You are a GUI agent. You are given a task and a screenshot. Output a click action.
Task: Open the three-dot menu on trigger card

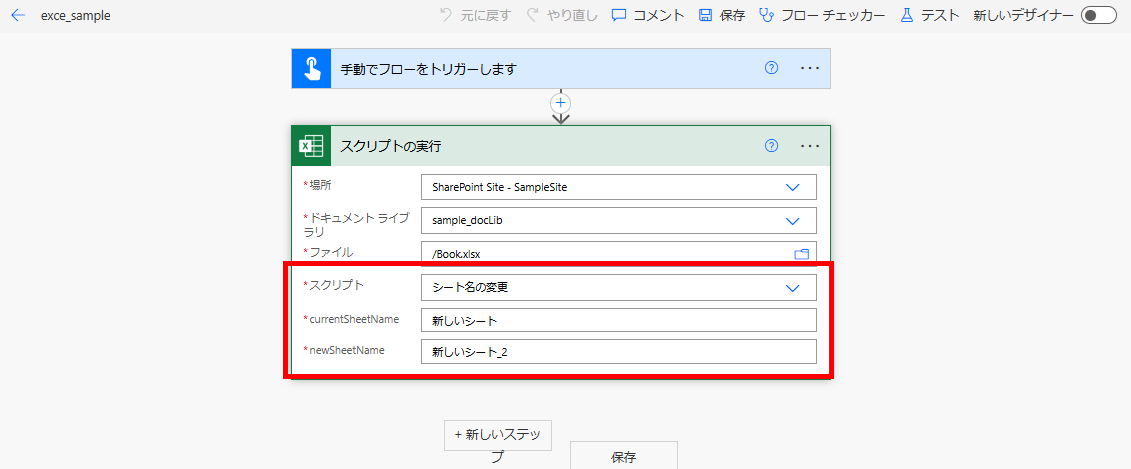810,68
